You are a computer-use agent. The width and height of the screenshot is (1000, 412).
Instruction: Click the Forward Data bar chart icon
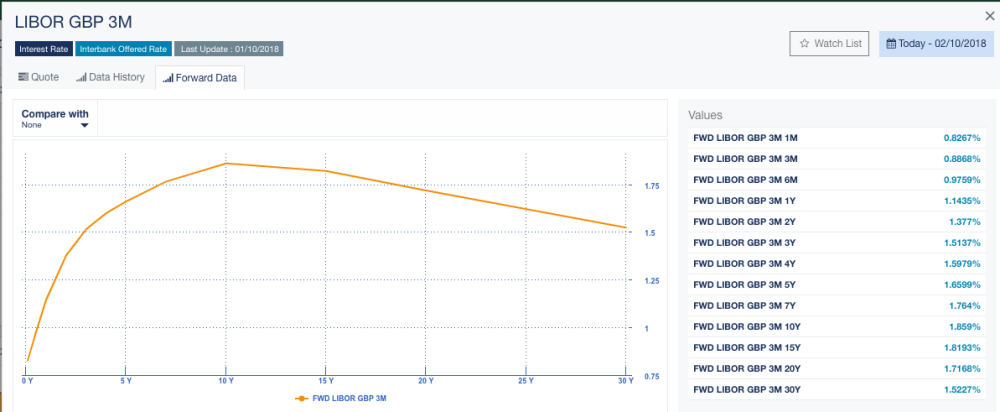[x=168, y=78]
